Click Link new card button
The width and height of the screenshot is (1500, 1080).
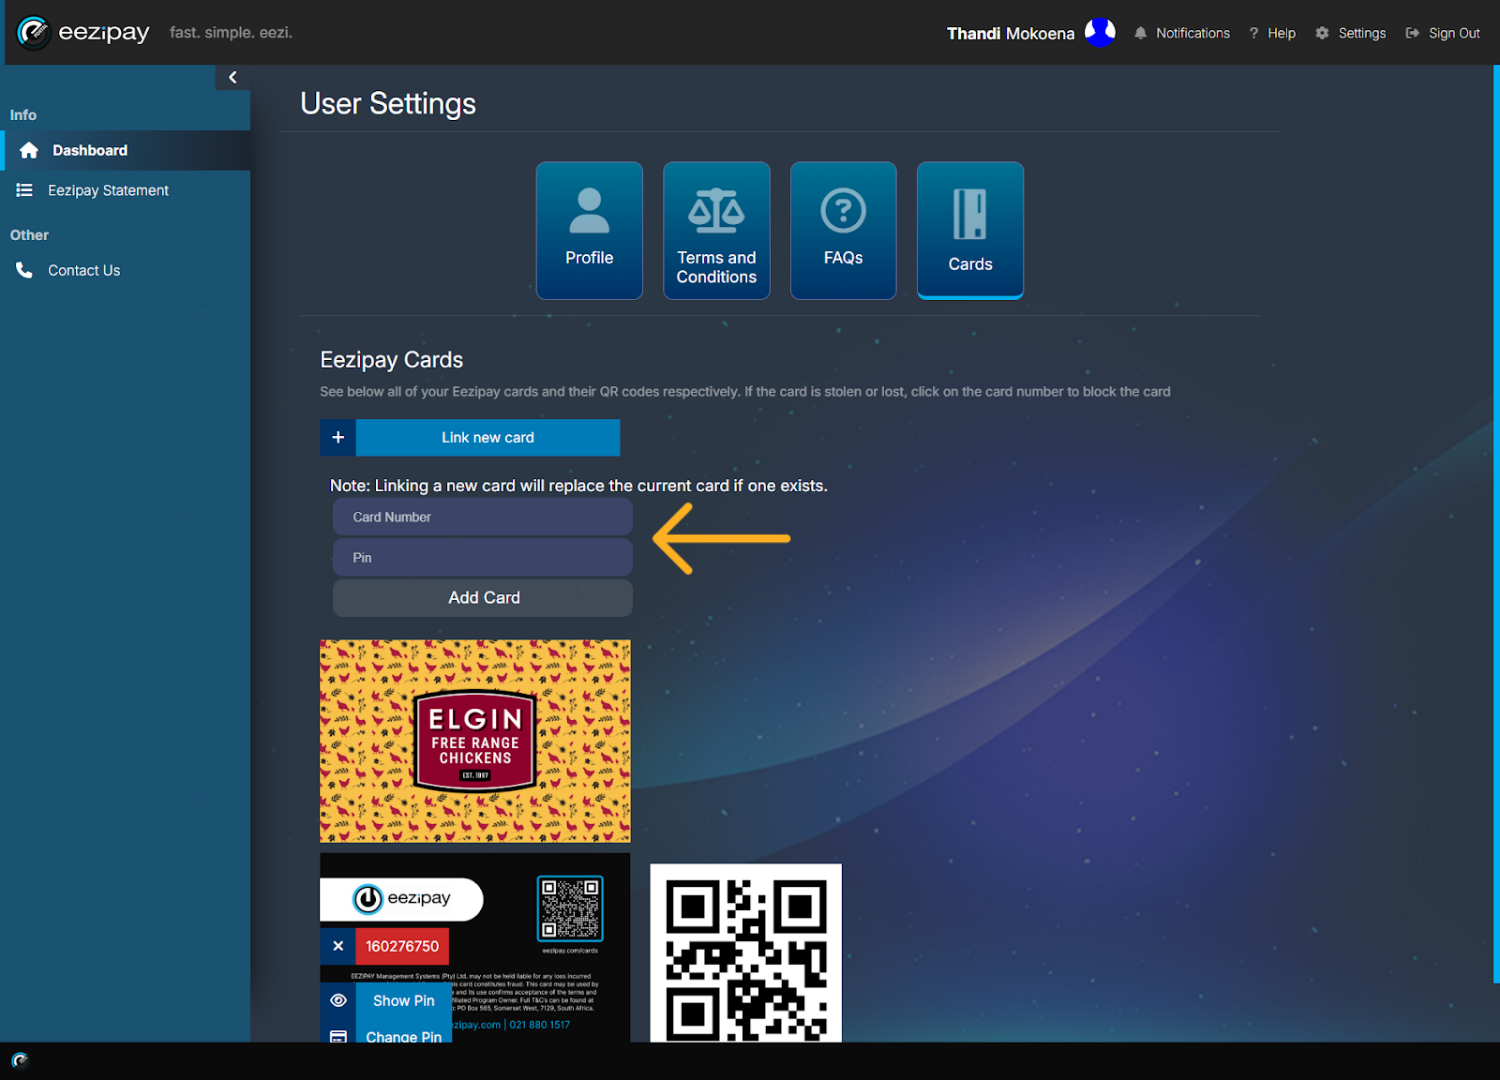click(x=488, y=437)
